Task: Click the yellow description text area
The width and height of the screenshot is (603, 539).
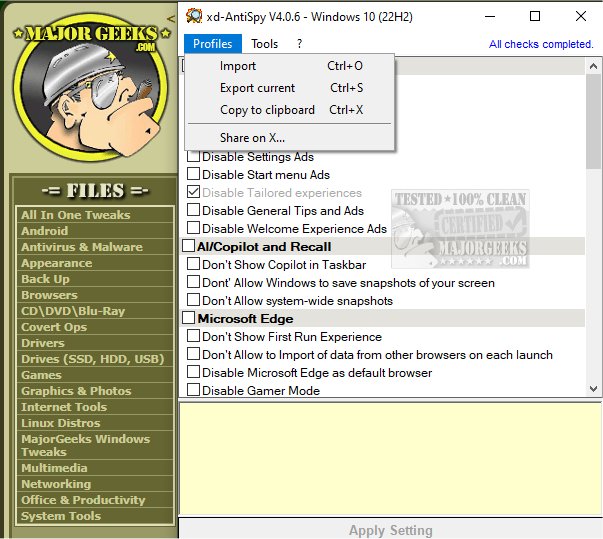Action: 391,458
